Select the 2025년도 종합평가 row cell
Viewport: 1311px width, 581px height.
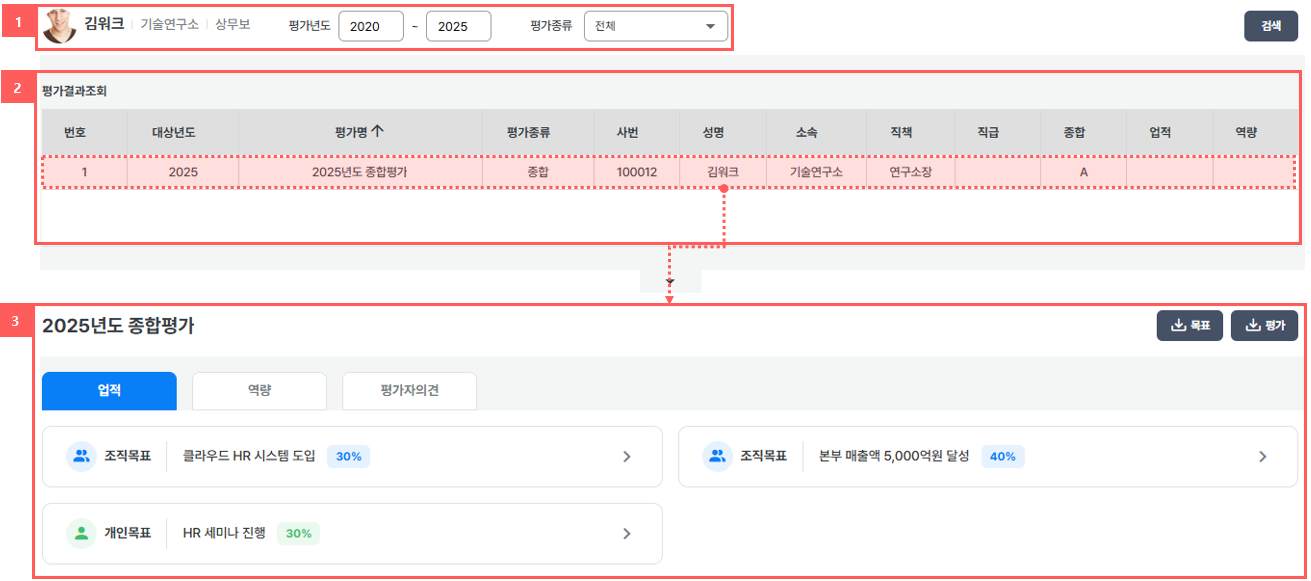(360, 172)
